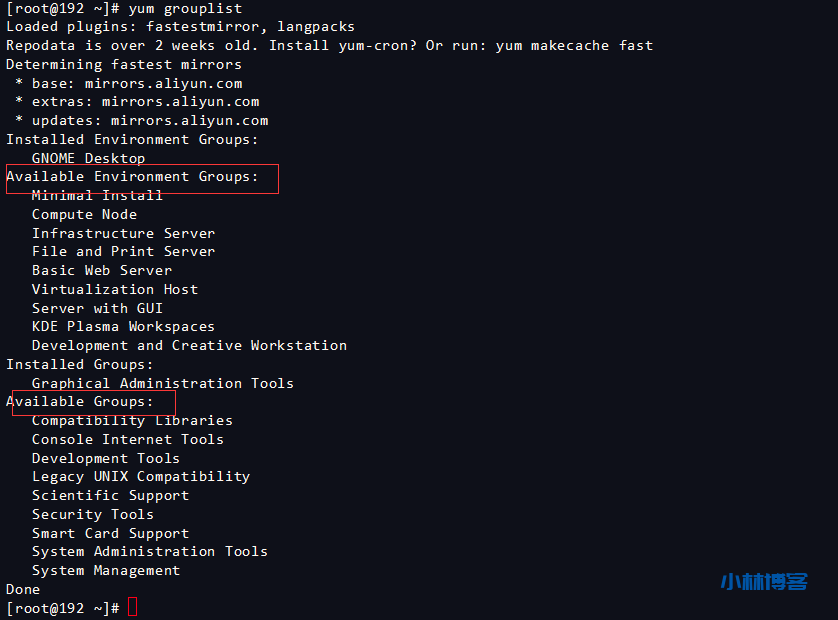Click the 'Minimal Install' entry

(97, 196)
